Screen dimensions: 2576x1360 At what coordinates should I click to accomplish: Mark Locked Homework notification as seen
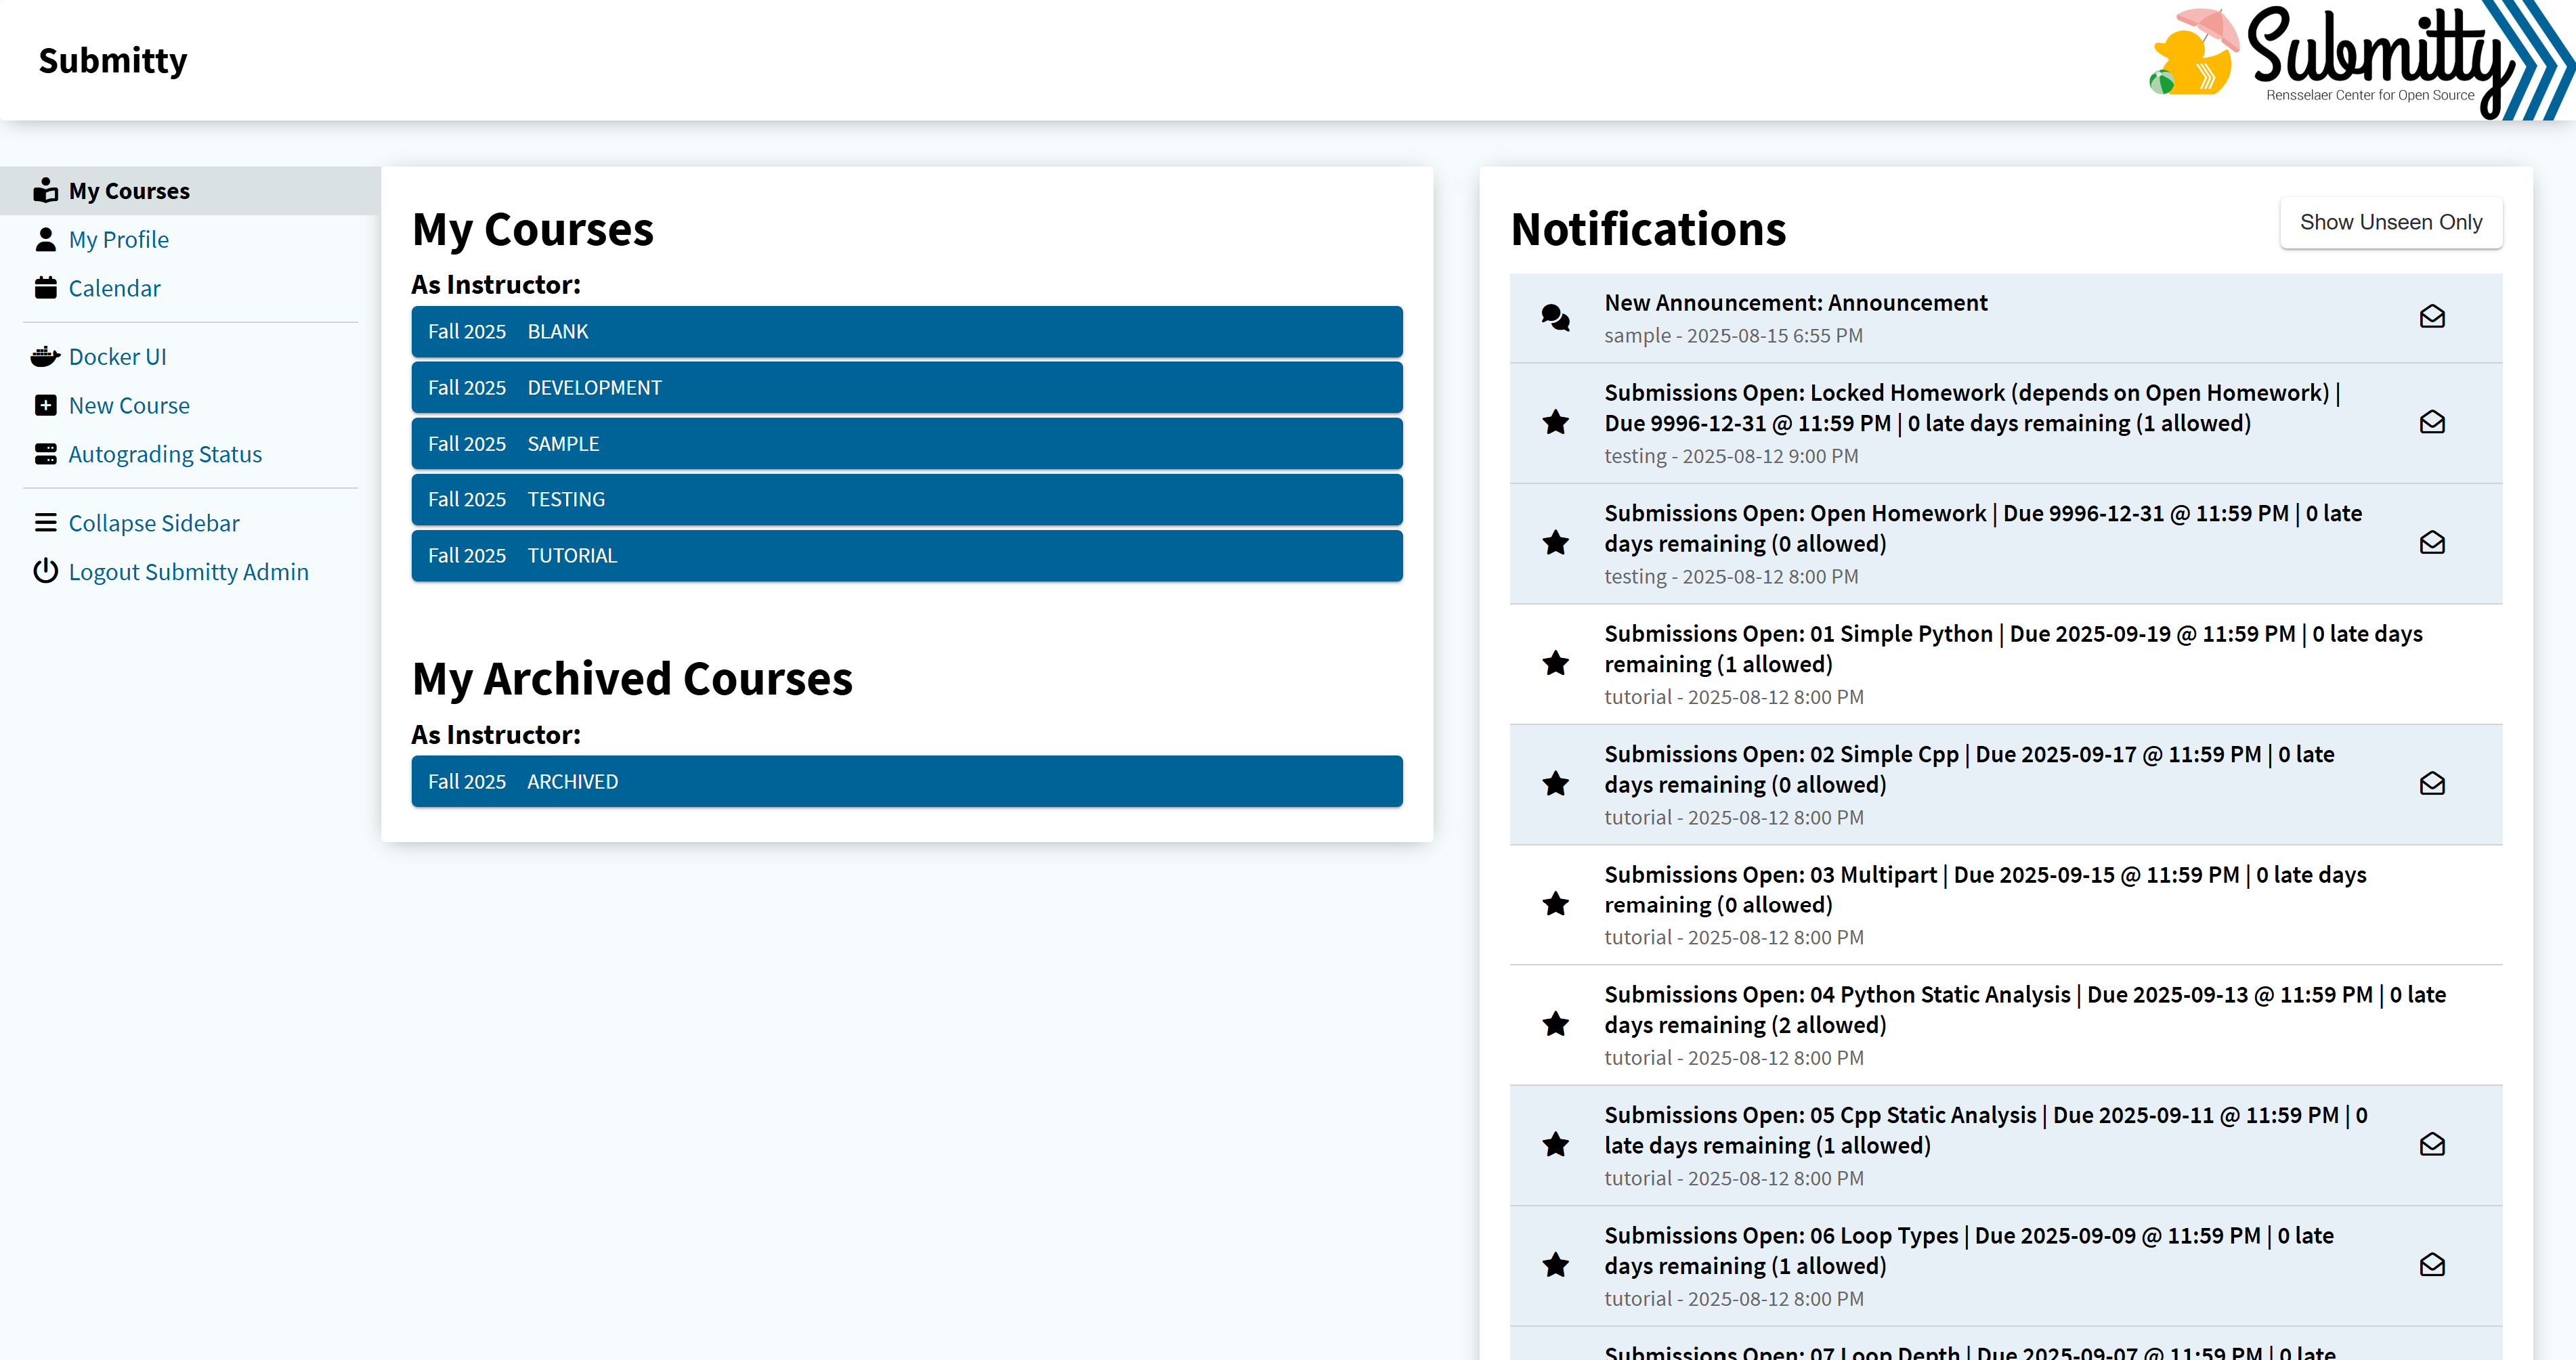tap(2432, 422)
